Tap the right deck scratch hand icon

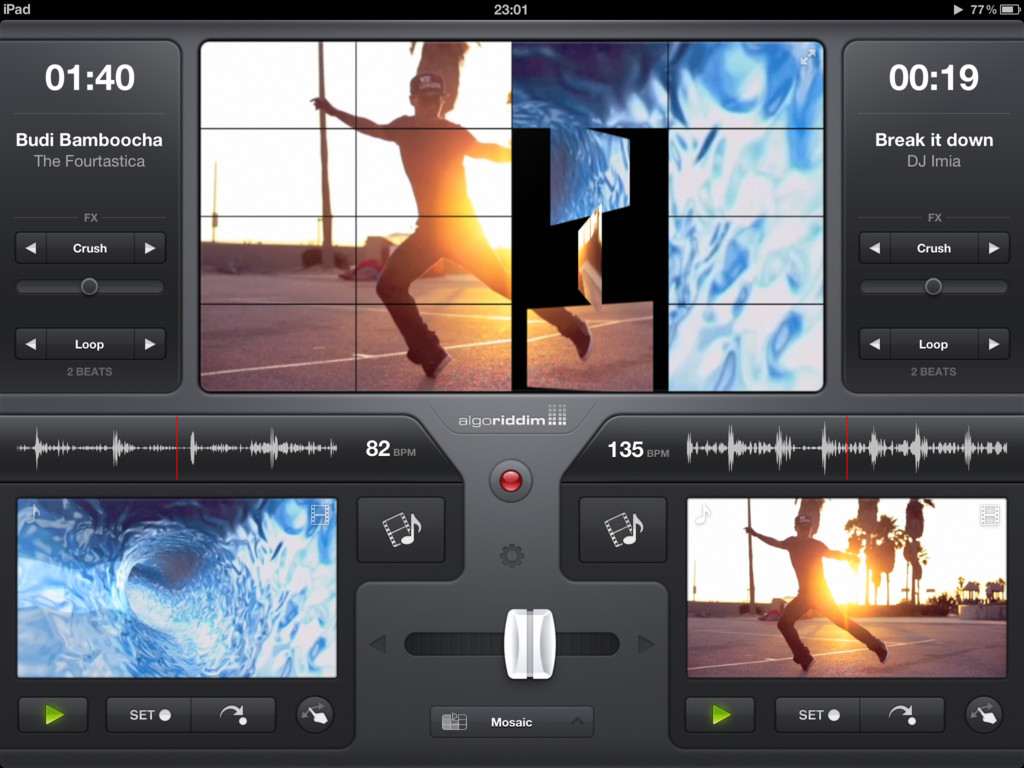pos(984,714)
